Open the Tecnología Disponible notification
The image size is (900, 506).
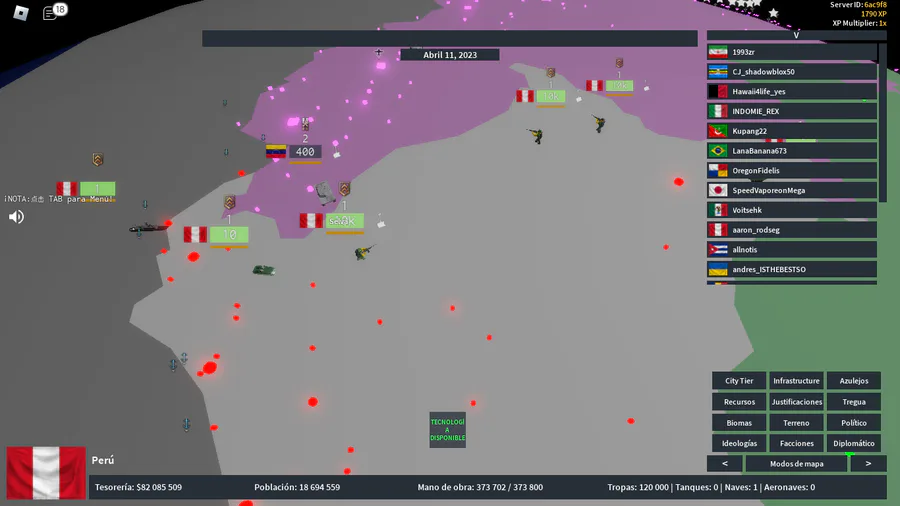pyautogui.click(x=447, y=430)
